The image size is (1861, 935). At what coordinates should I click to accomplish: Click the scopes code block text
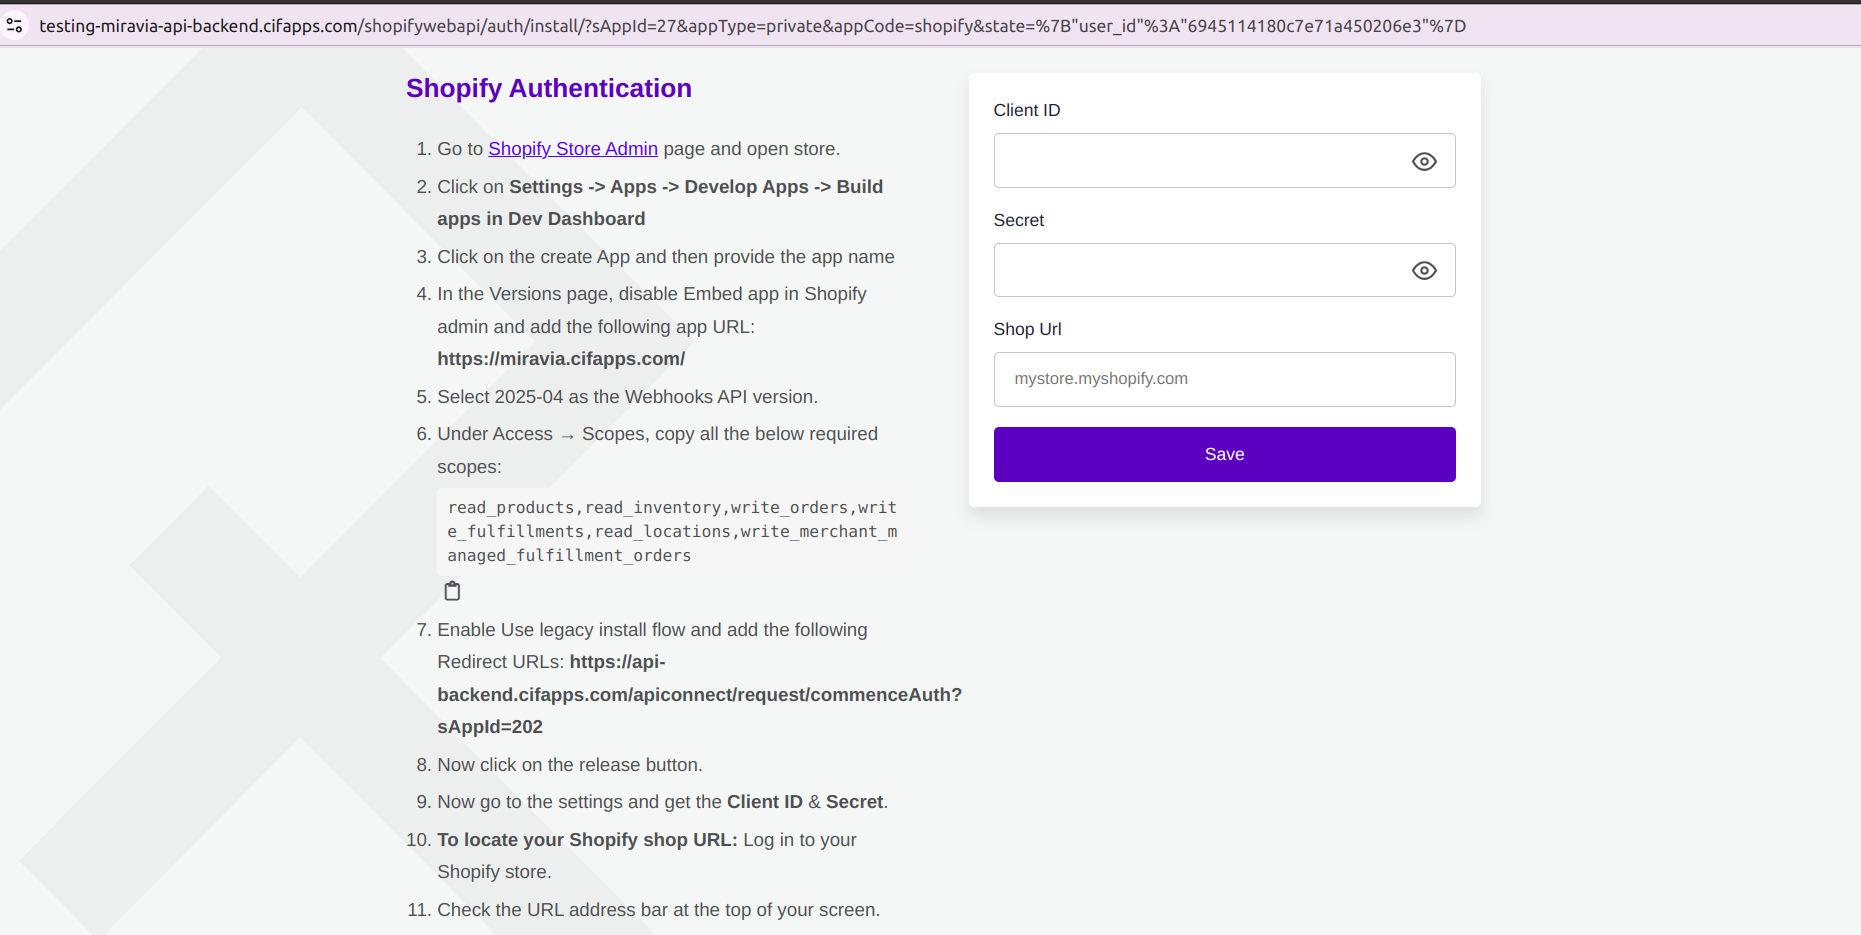point(671,532)
